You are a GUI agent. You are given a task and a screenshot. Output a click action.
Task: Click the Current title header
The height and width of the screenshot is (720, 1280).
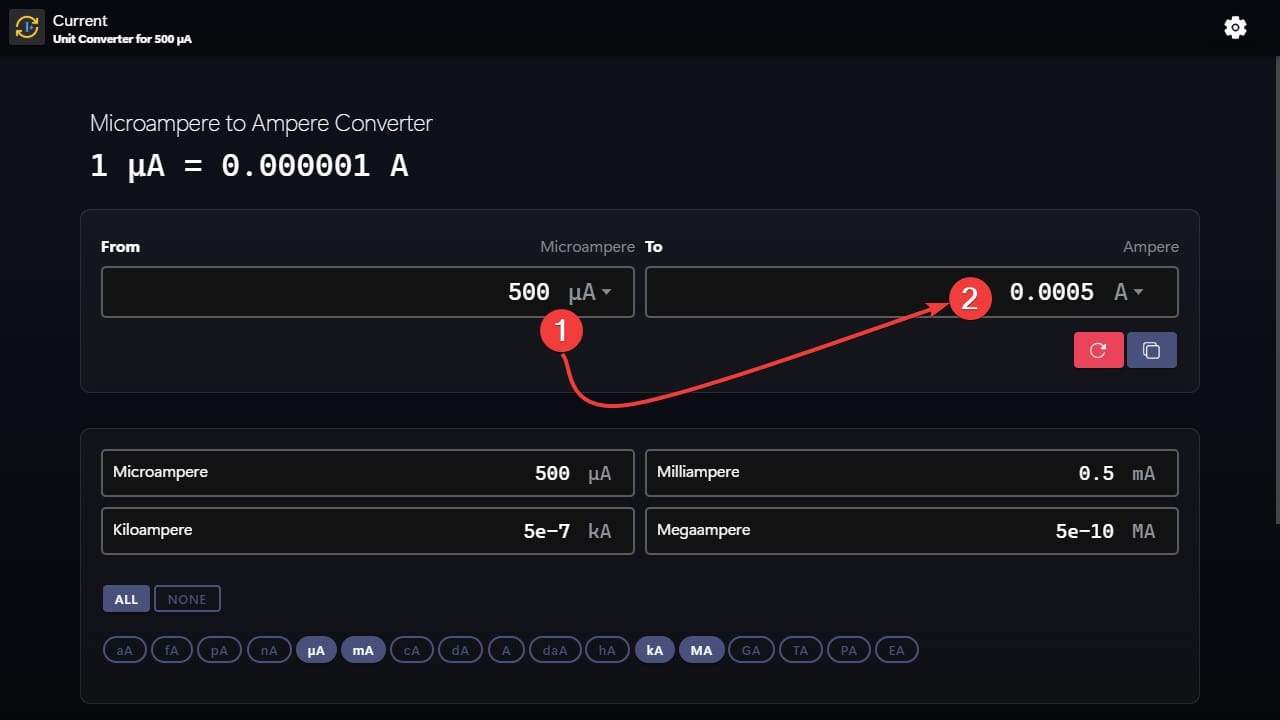[80, 20]
